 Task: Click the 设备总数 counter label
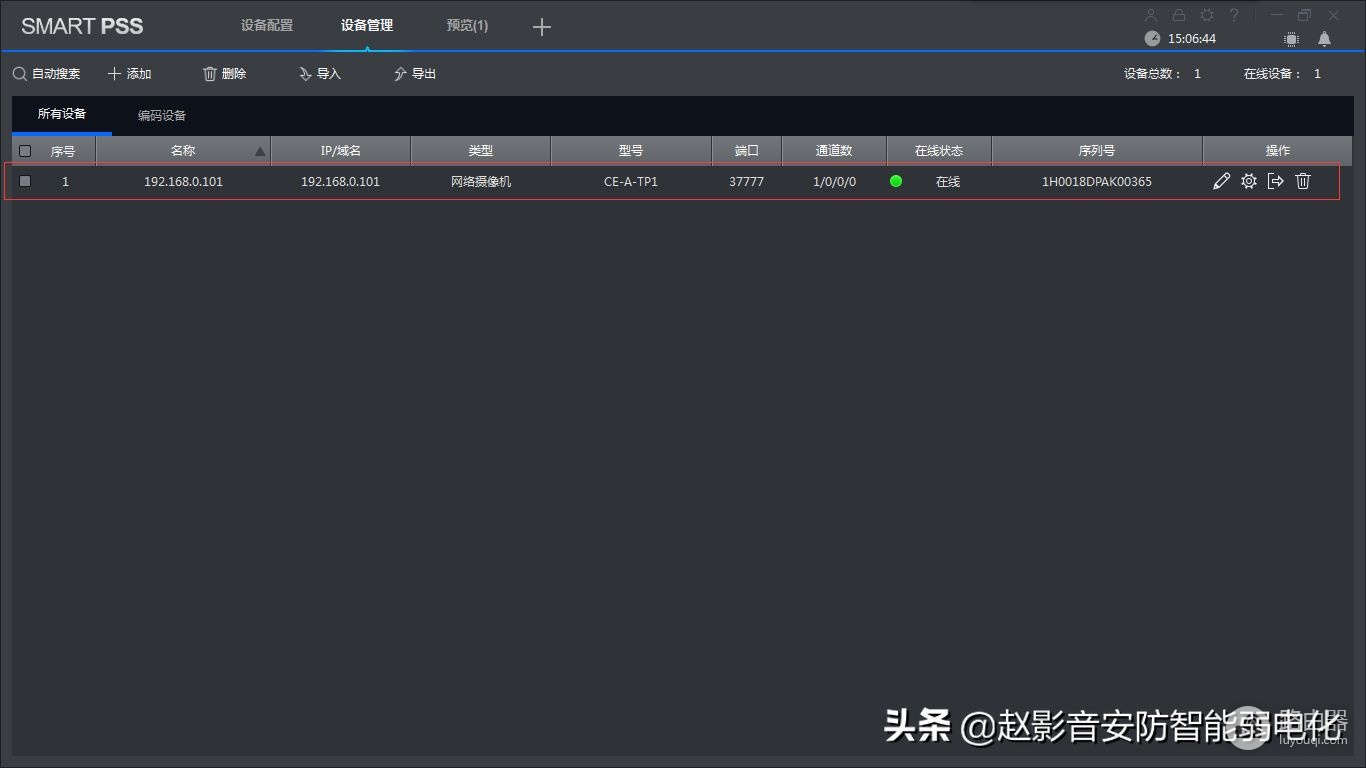point(1153,74)
